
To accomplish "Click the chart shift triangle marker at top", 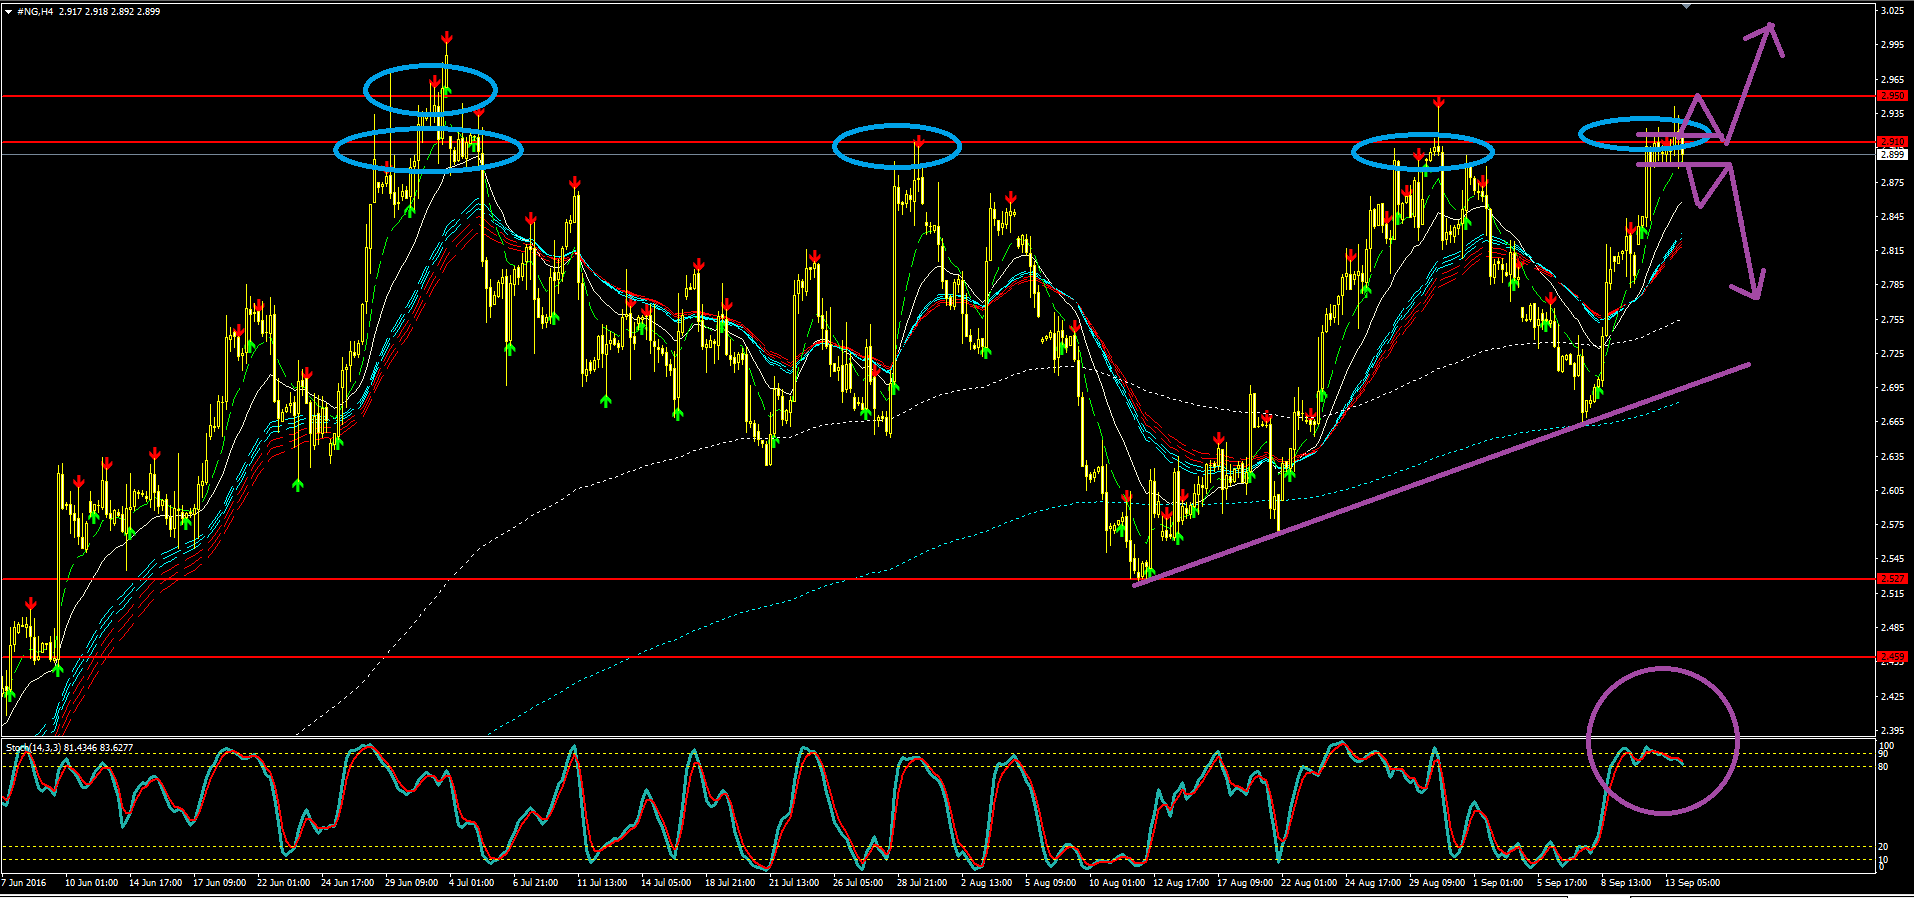I will 1687,7.
